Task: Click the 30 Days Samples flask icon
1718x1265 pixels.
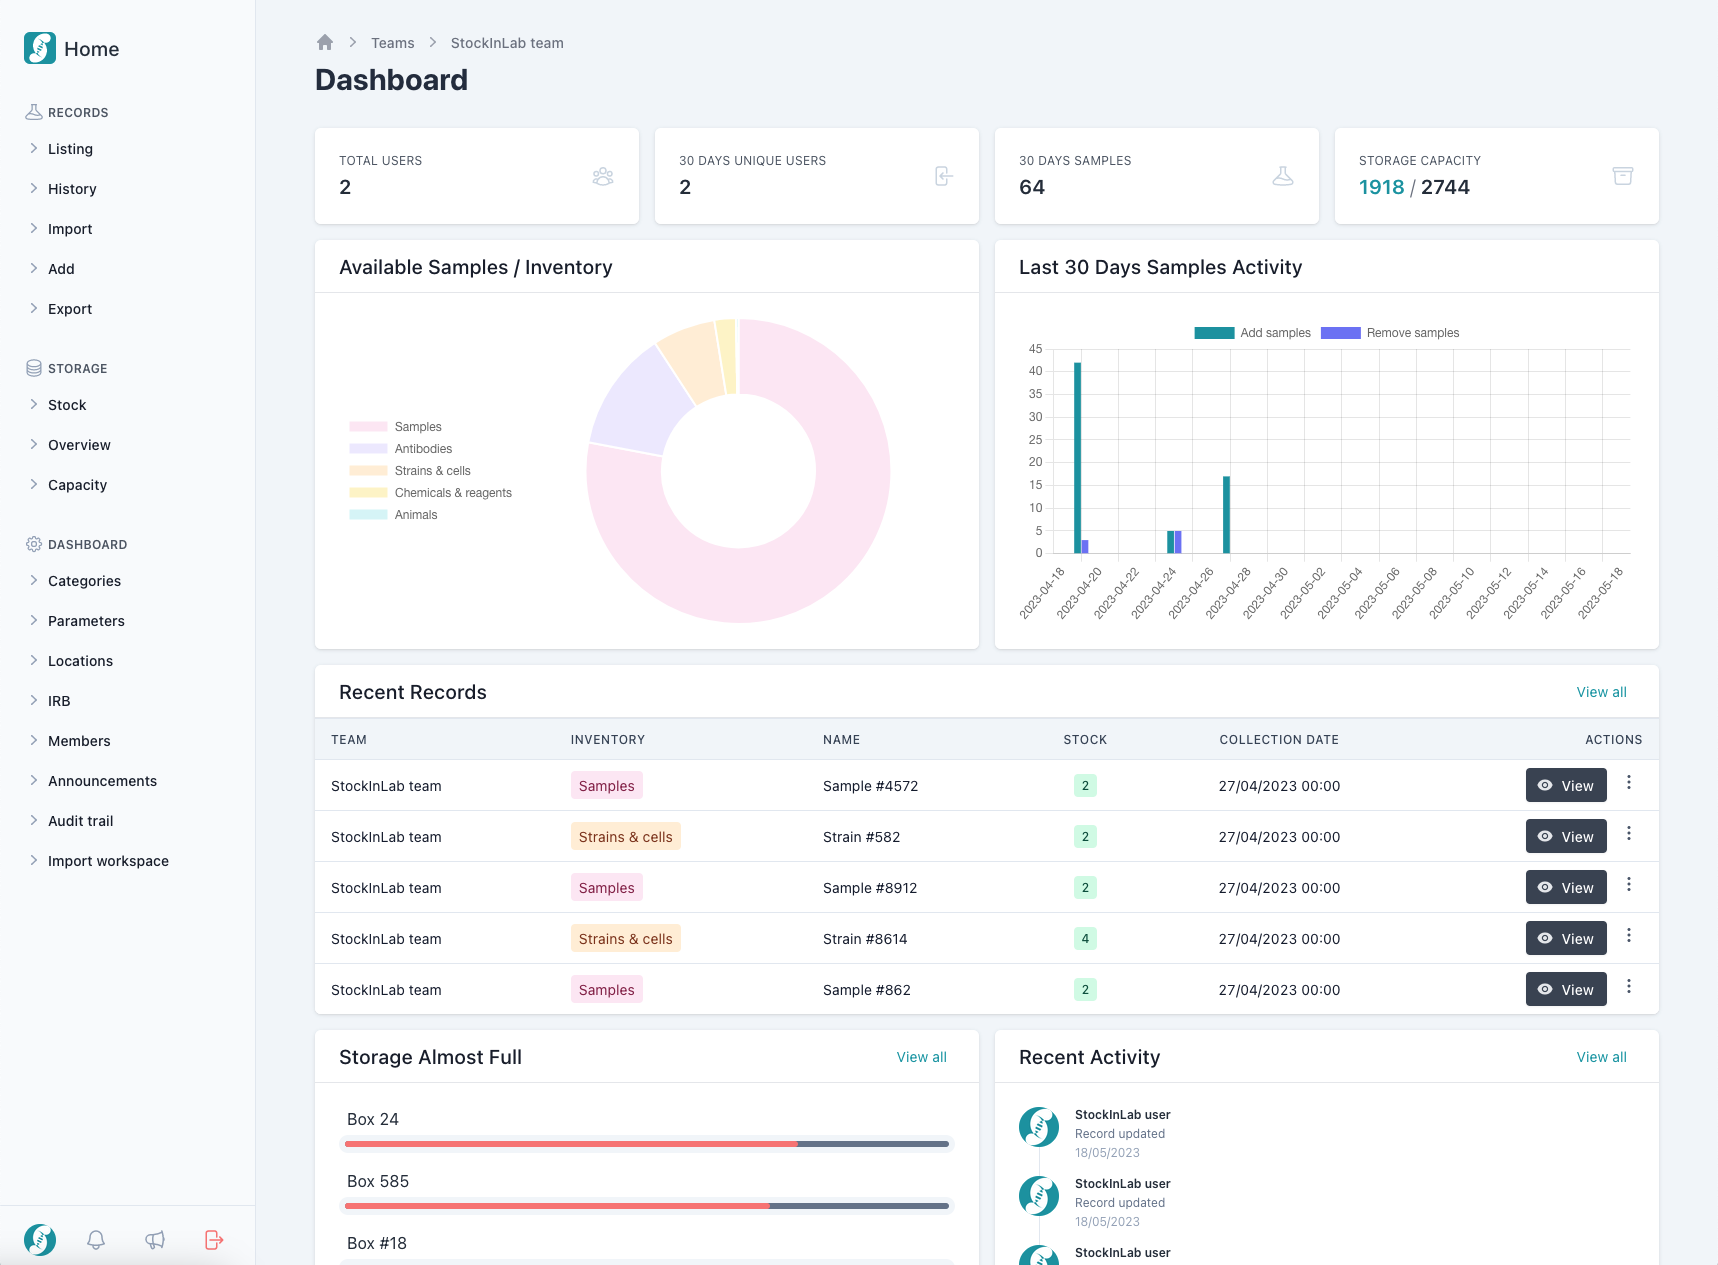Action: [x=1283, y=176]
